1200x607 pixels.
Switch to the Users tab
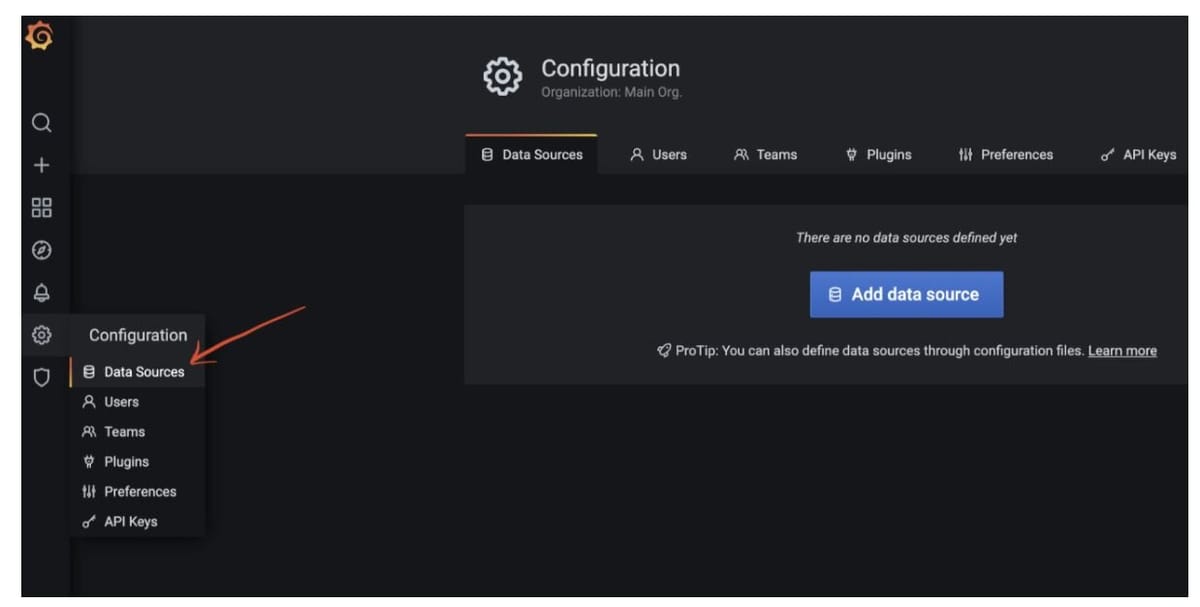658,154
